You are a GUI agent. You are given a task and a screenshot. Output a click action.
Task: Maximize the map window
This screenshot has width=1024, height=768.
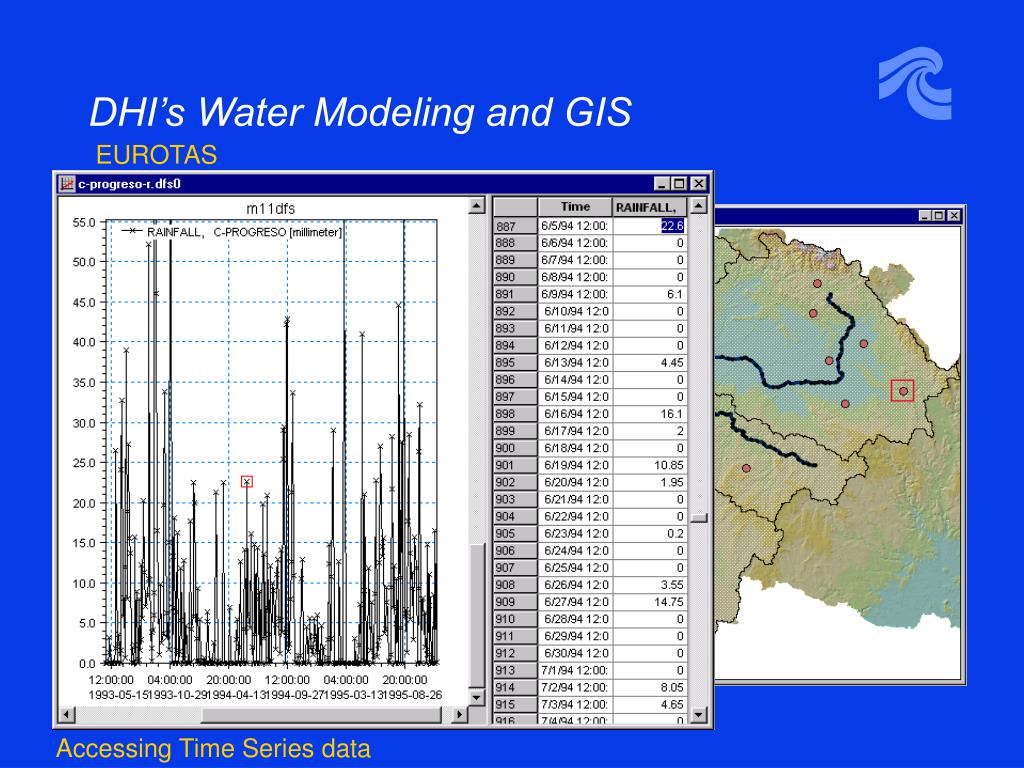tap(938, 216)
